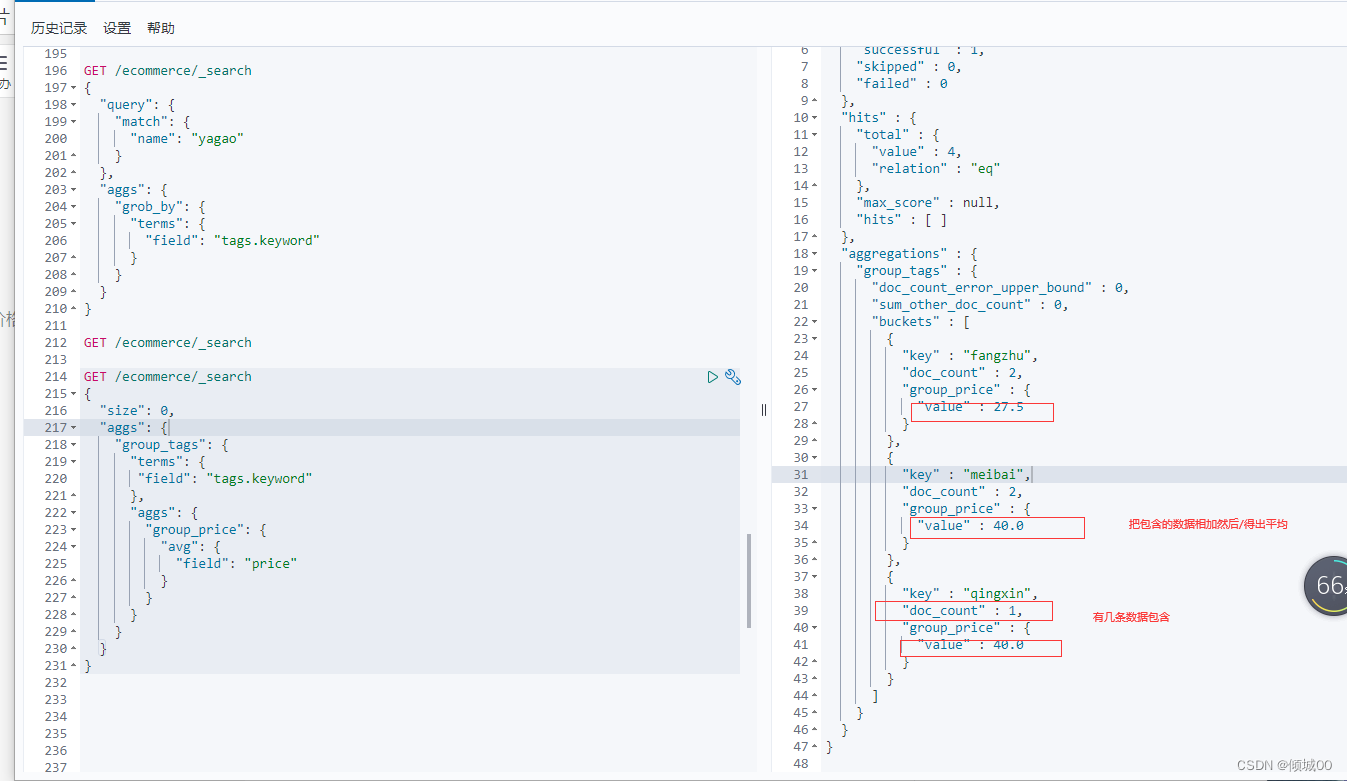The height and width of the screenshot is (781, 1347).
Task: Collapse the "terms" block at line 219
Action: (x=74, y=462)
